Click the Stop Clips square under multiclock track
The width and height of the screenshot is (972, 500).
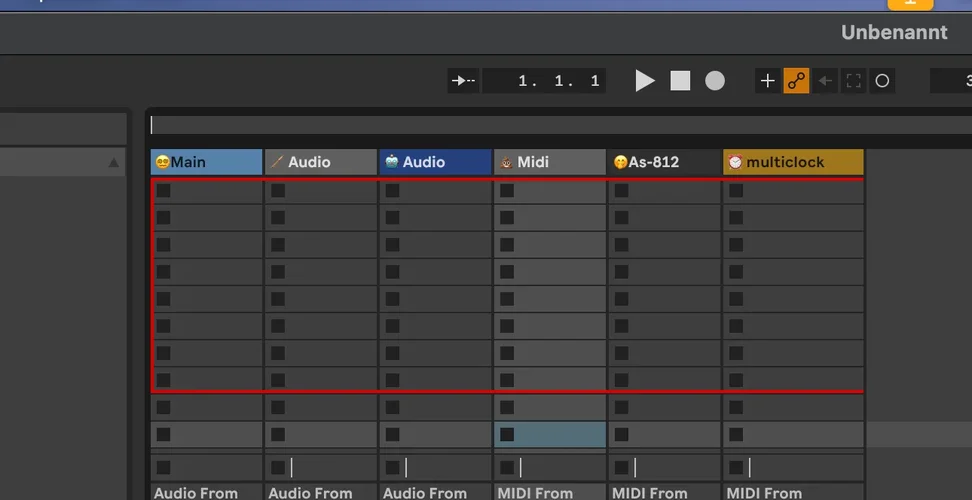click(736, 467)
